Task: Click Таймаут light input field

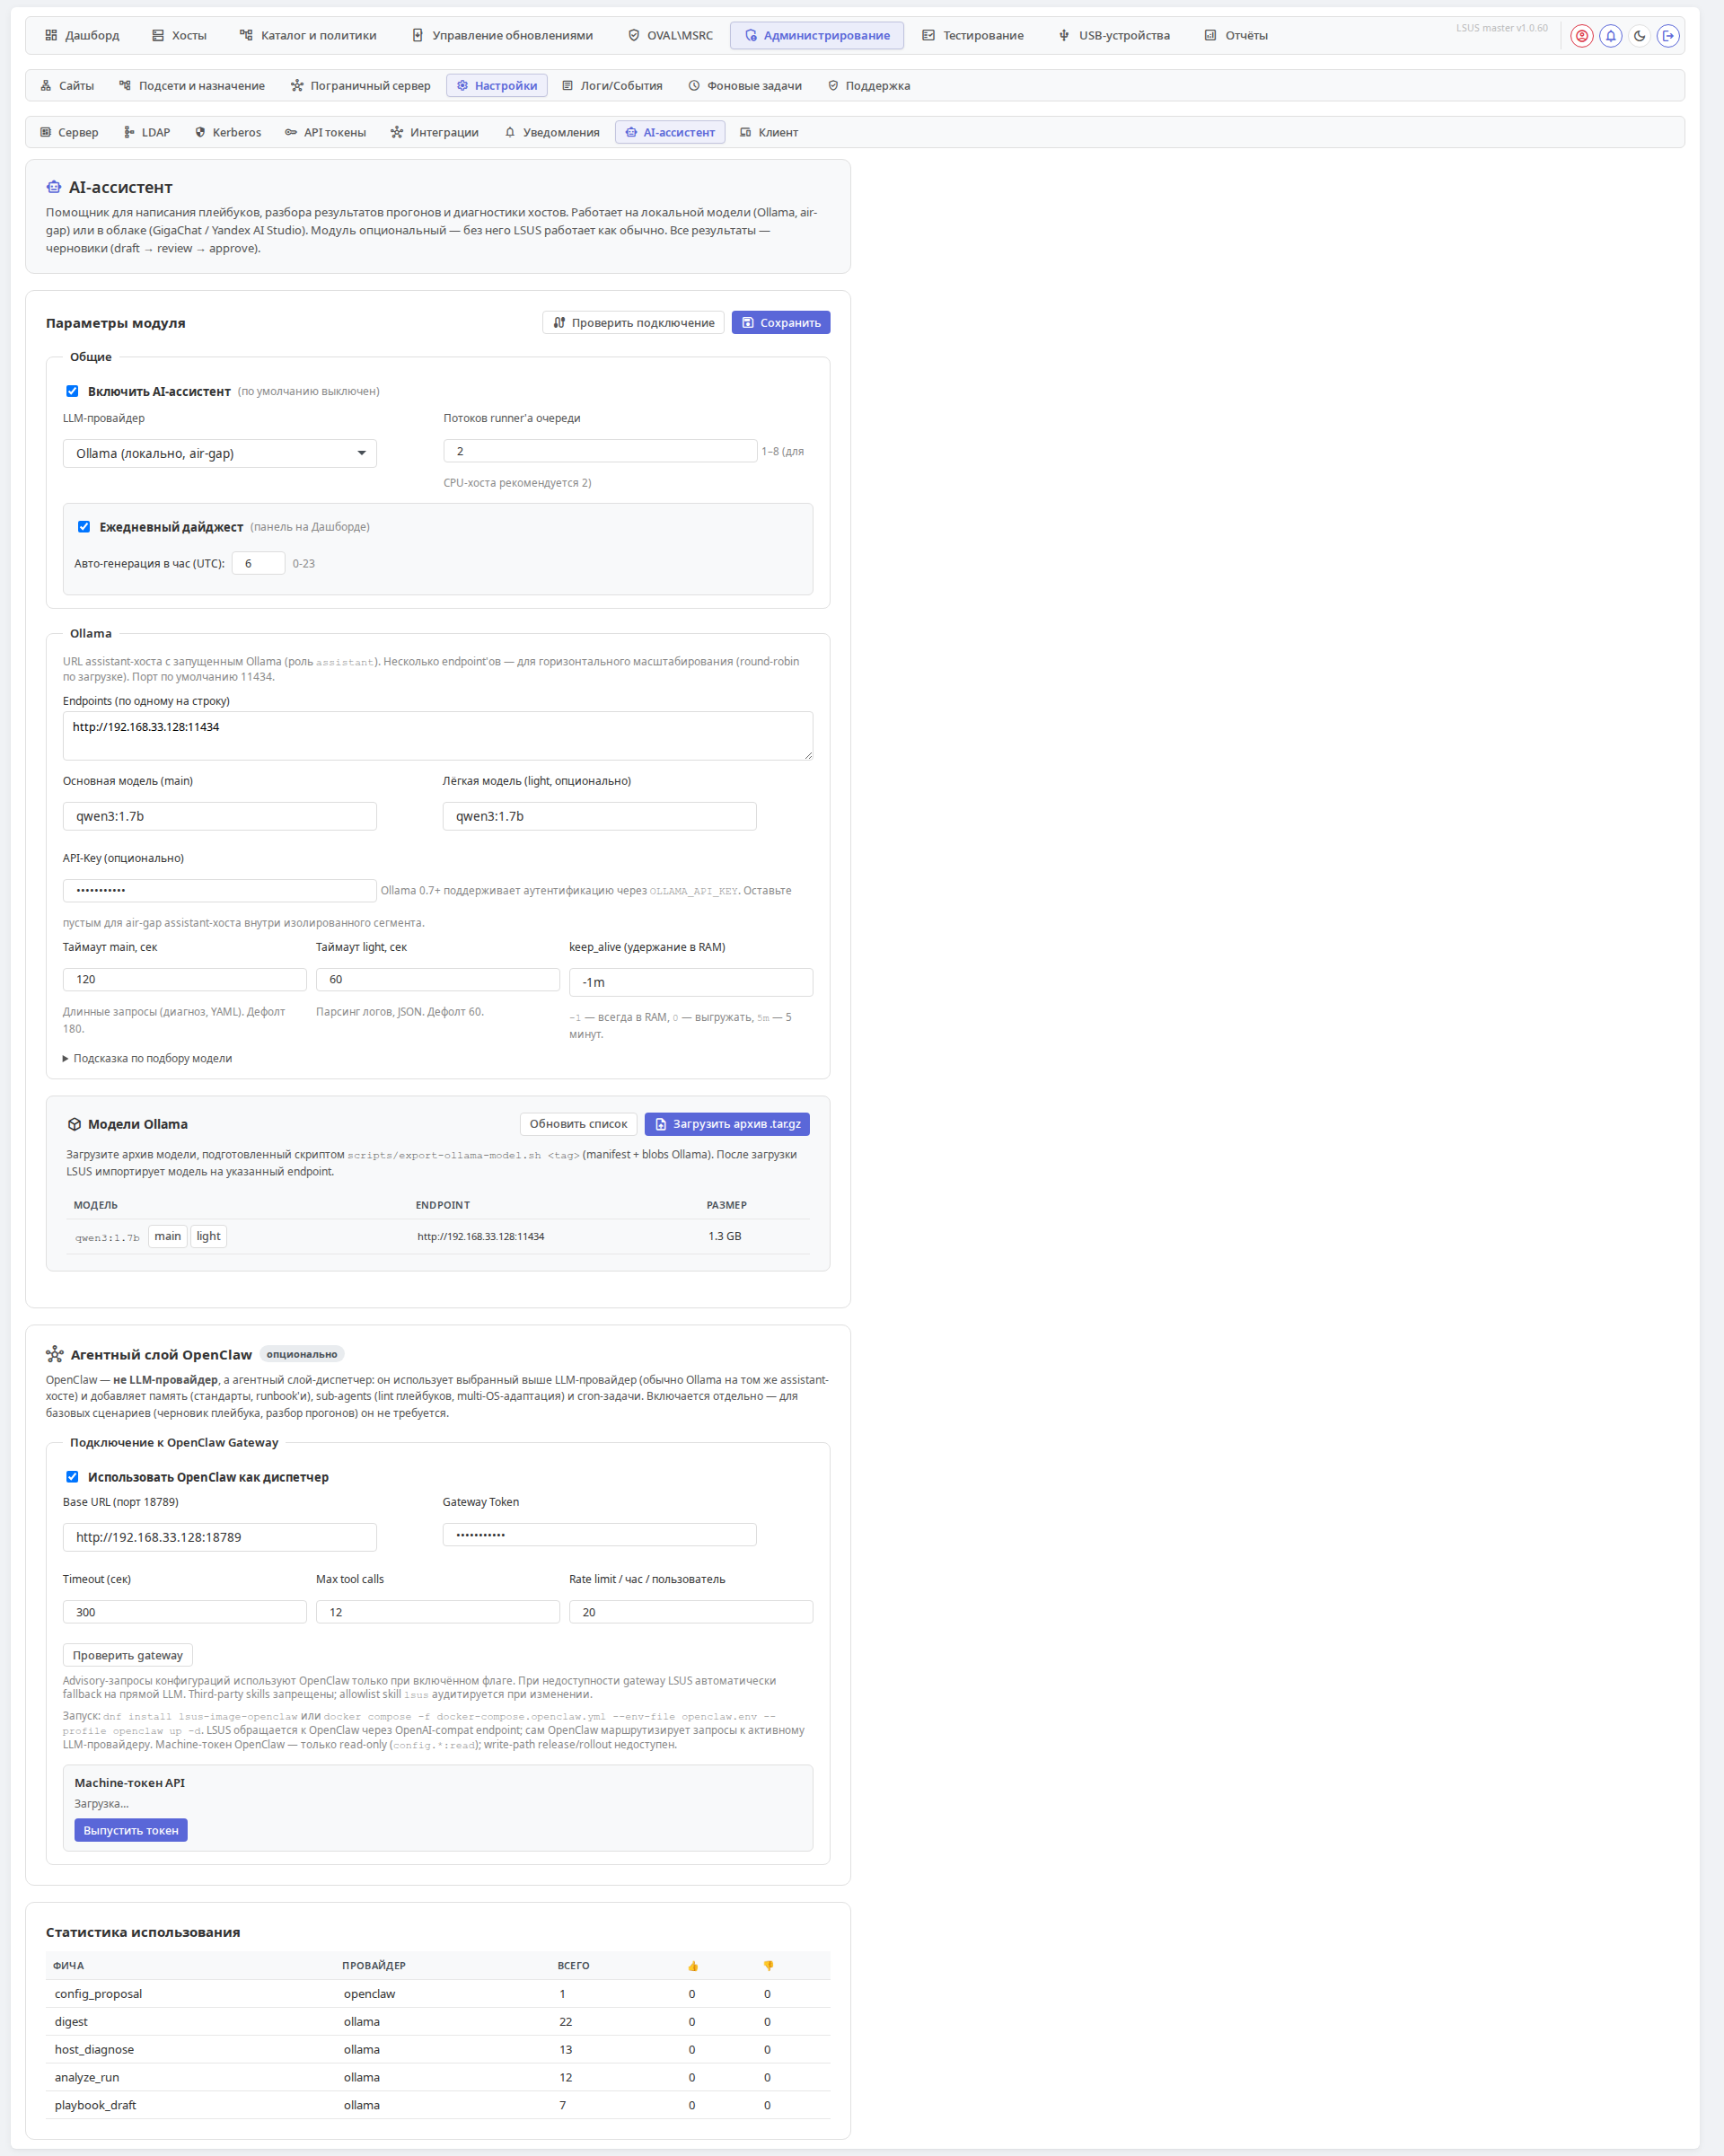Action: coord(438,979)
